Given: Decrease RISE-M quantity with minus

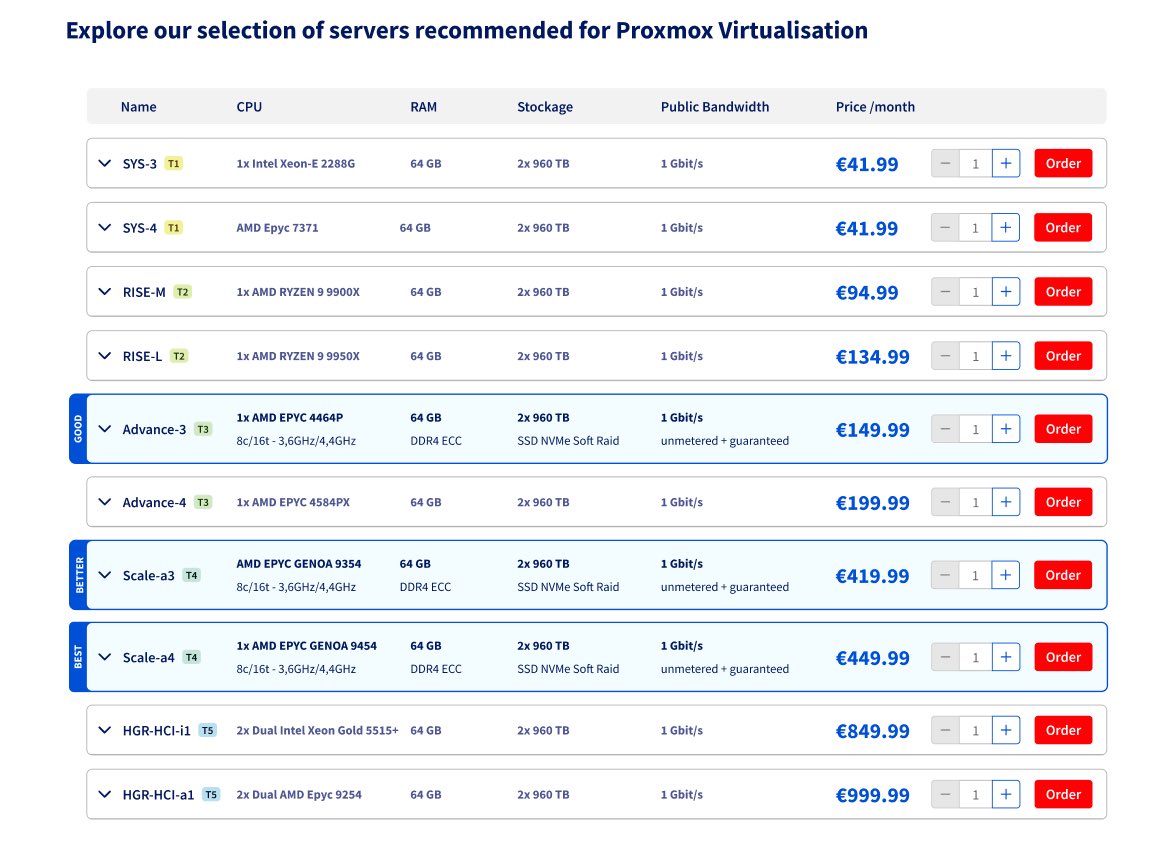Looking at the screenshot, I should (x=945, y=292).
